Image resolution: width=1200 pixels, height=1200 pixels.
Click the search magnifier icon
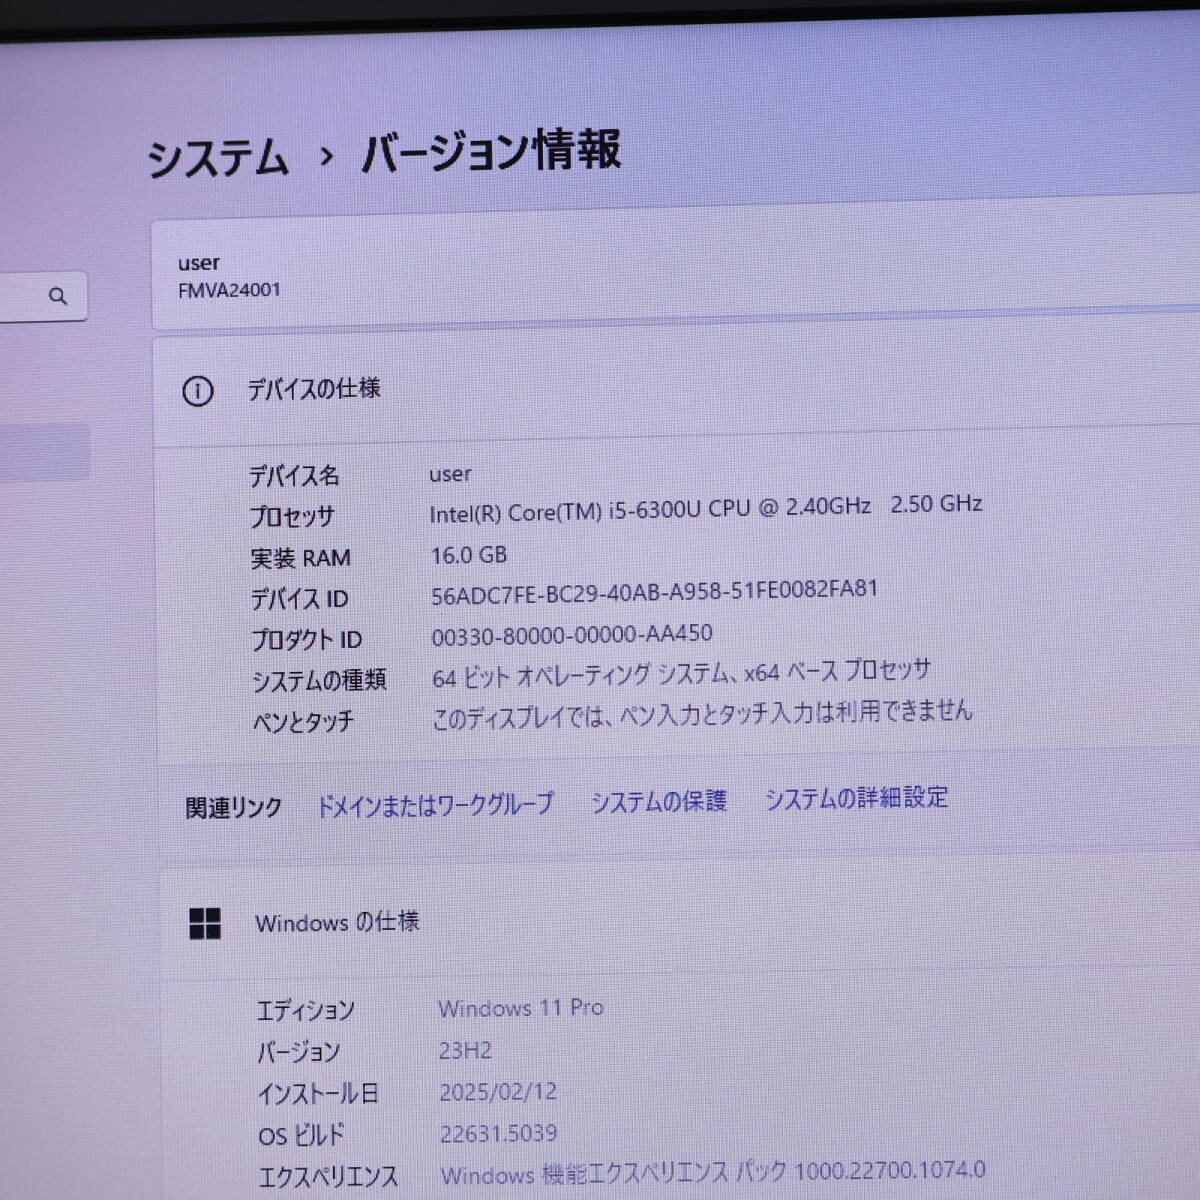coord(58,296)
